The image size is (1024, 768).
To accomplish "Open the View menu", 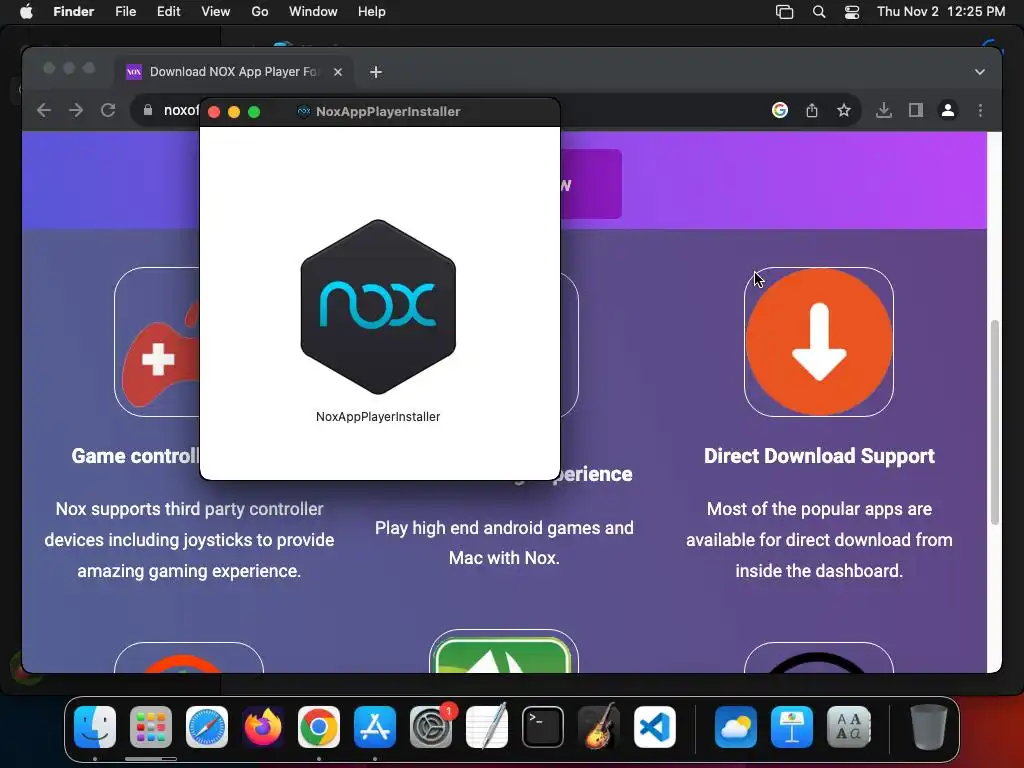I will (216, 12).
